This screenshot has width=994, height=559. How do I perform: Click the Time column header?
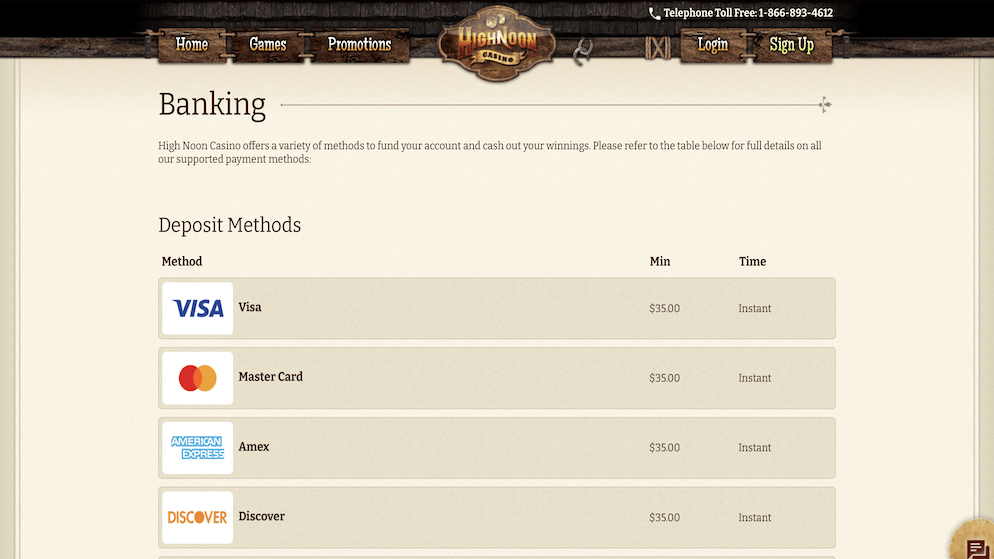click(x=752, y=262)
